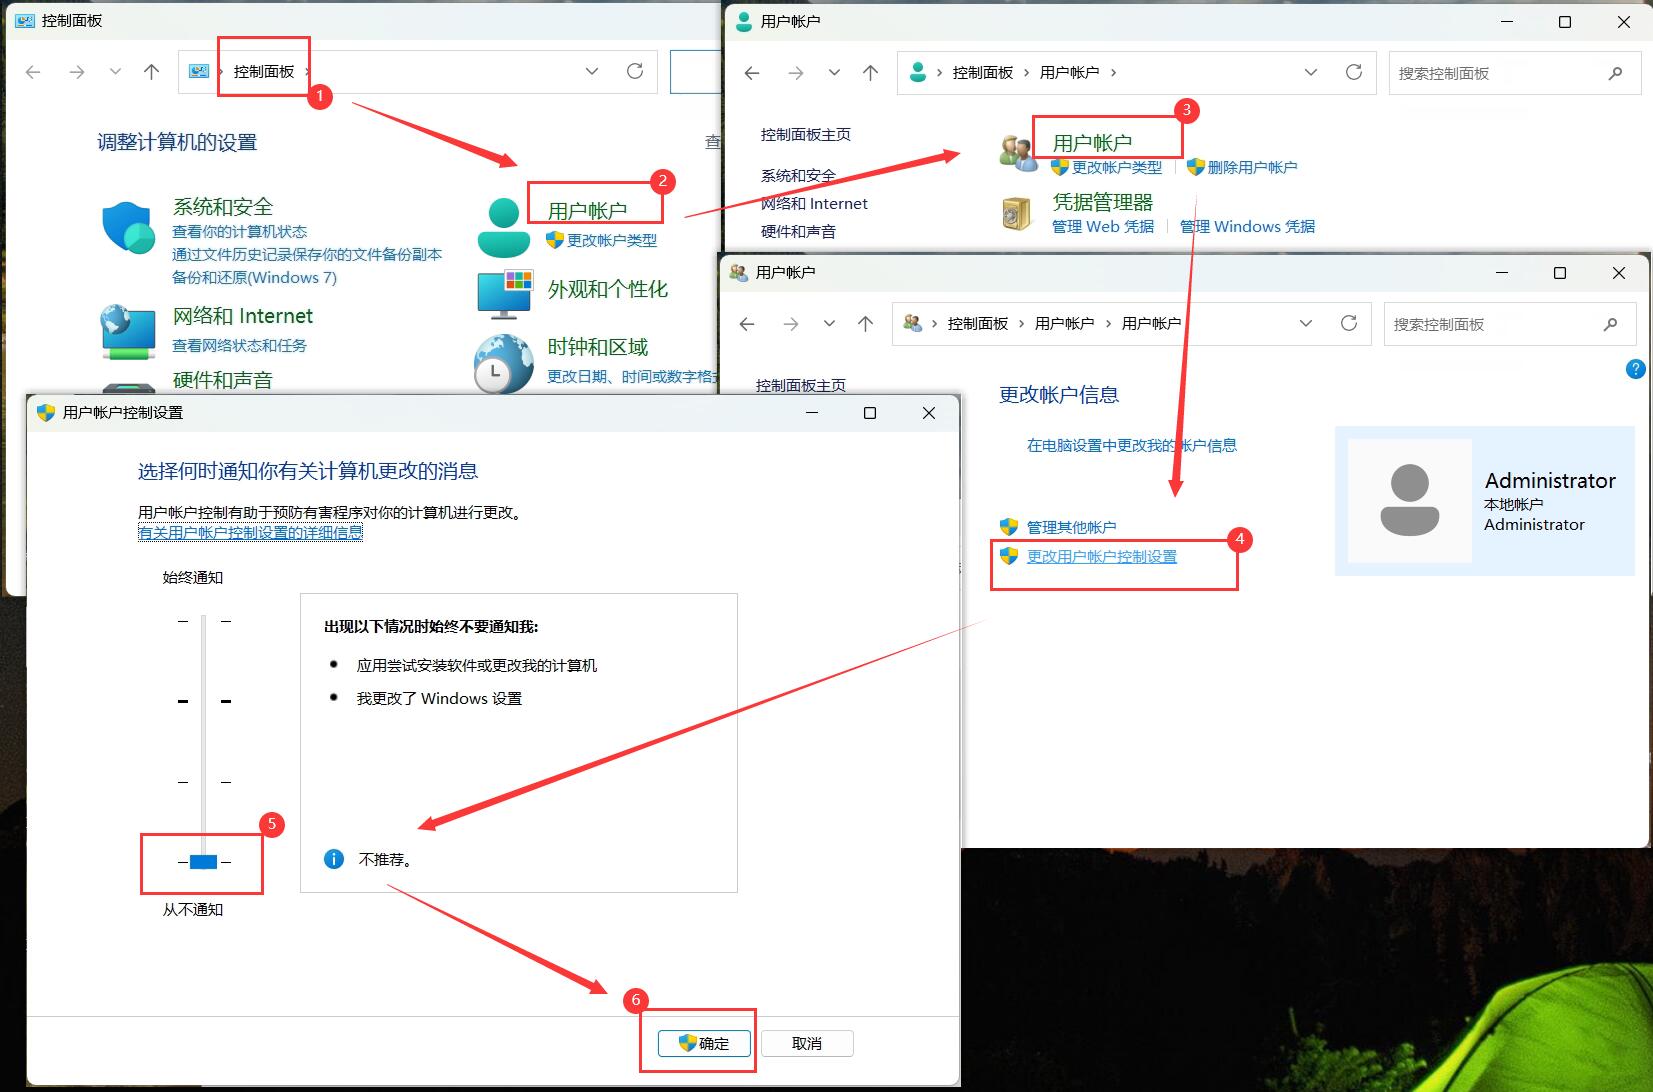The image size is (1653, 1092).
Task: Open the 管理 Windows 凭据 link
Action: coord(1247,227)
